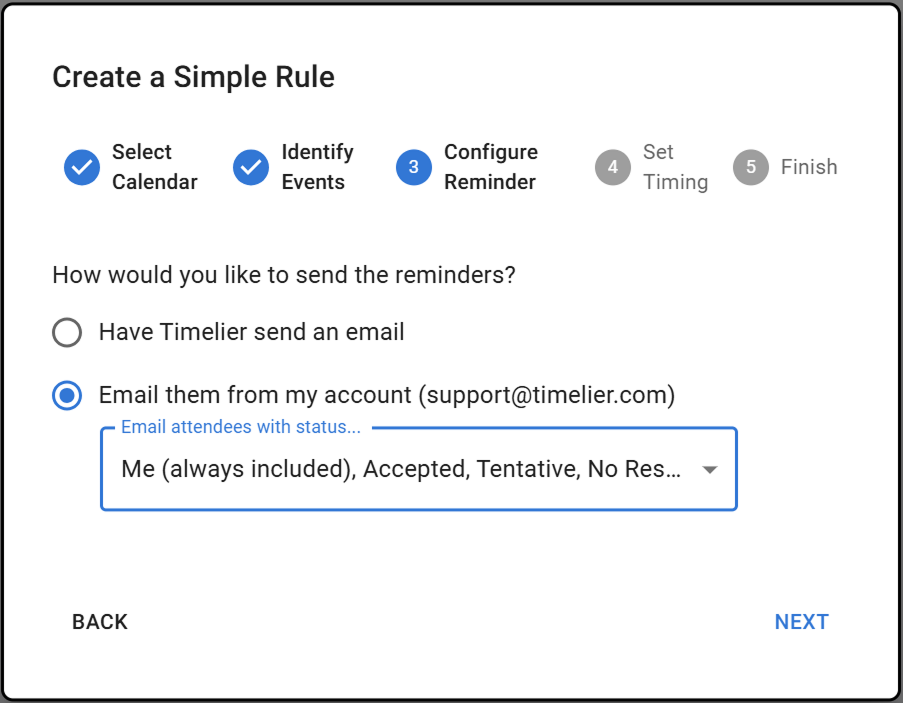The width and height of the screenshot is (903, 703).
Task: Jump to the Finish step label
Action: point(809,167)
